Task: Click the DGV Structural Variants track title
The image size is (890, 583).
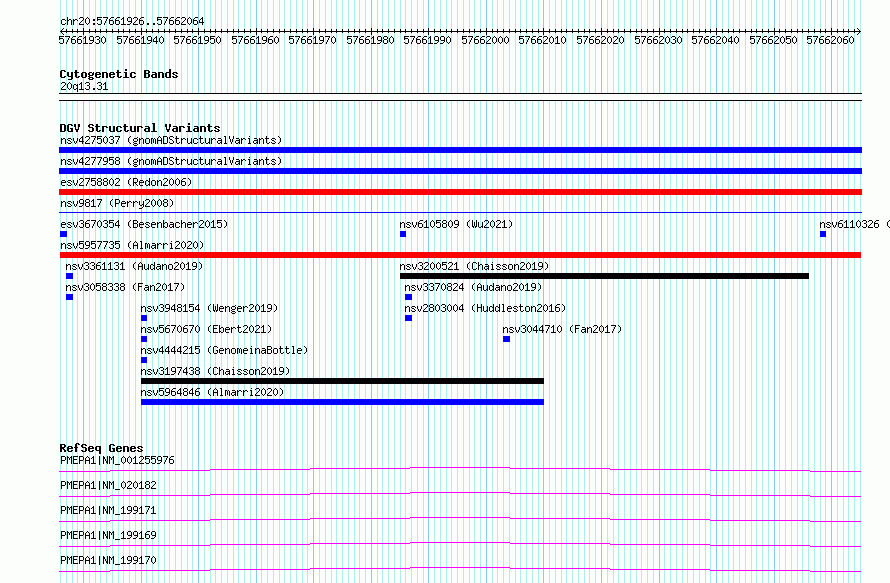Action: 140,128
